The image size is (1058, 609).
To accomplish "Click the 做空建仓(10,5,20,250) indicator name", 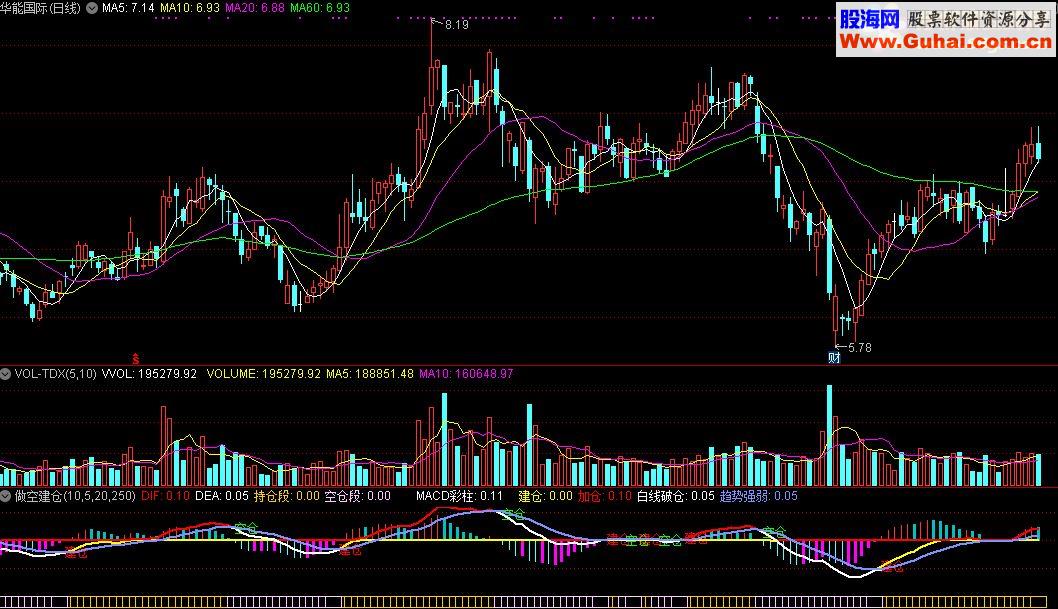I will coord(75,496).
